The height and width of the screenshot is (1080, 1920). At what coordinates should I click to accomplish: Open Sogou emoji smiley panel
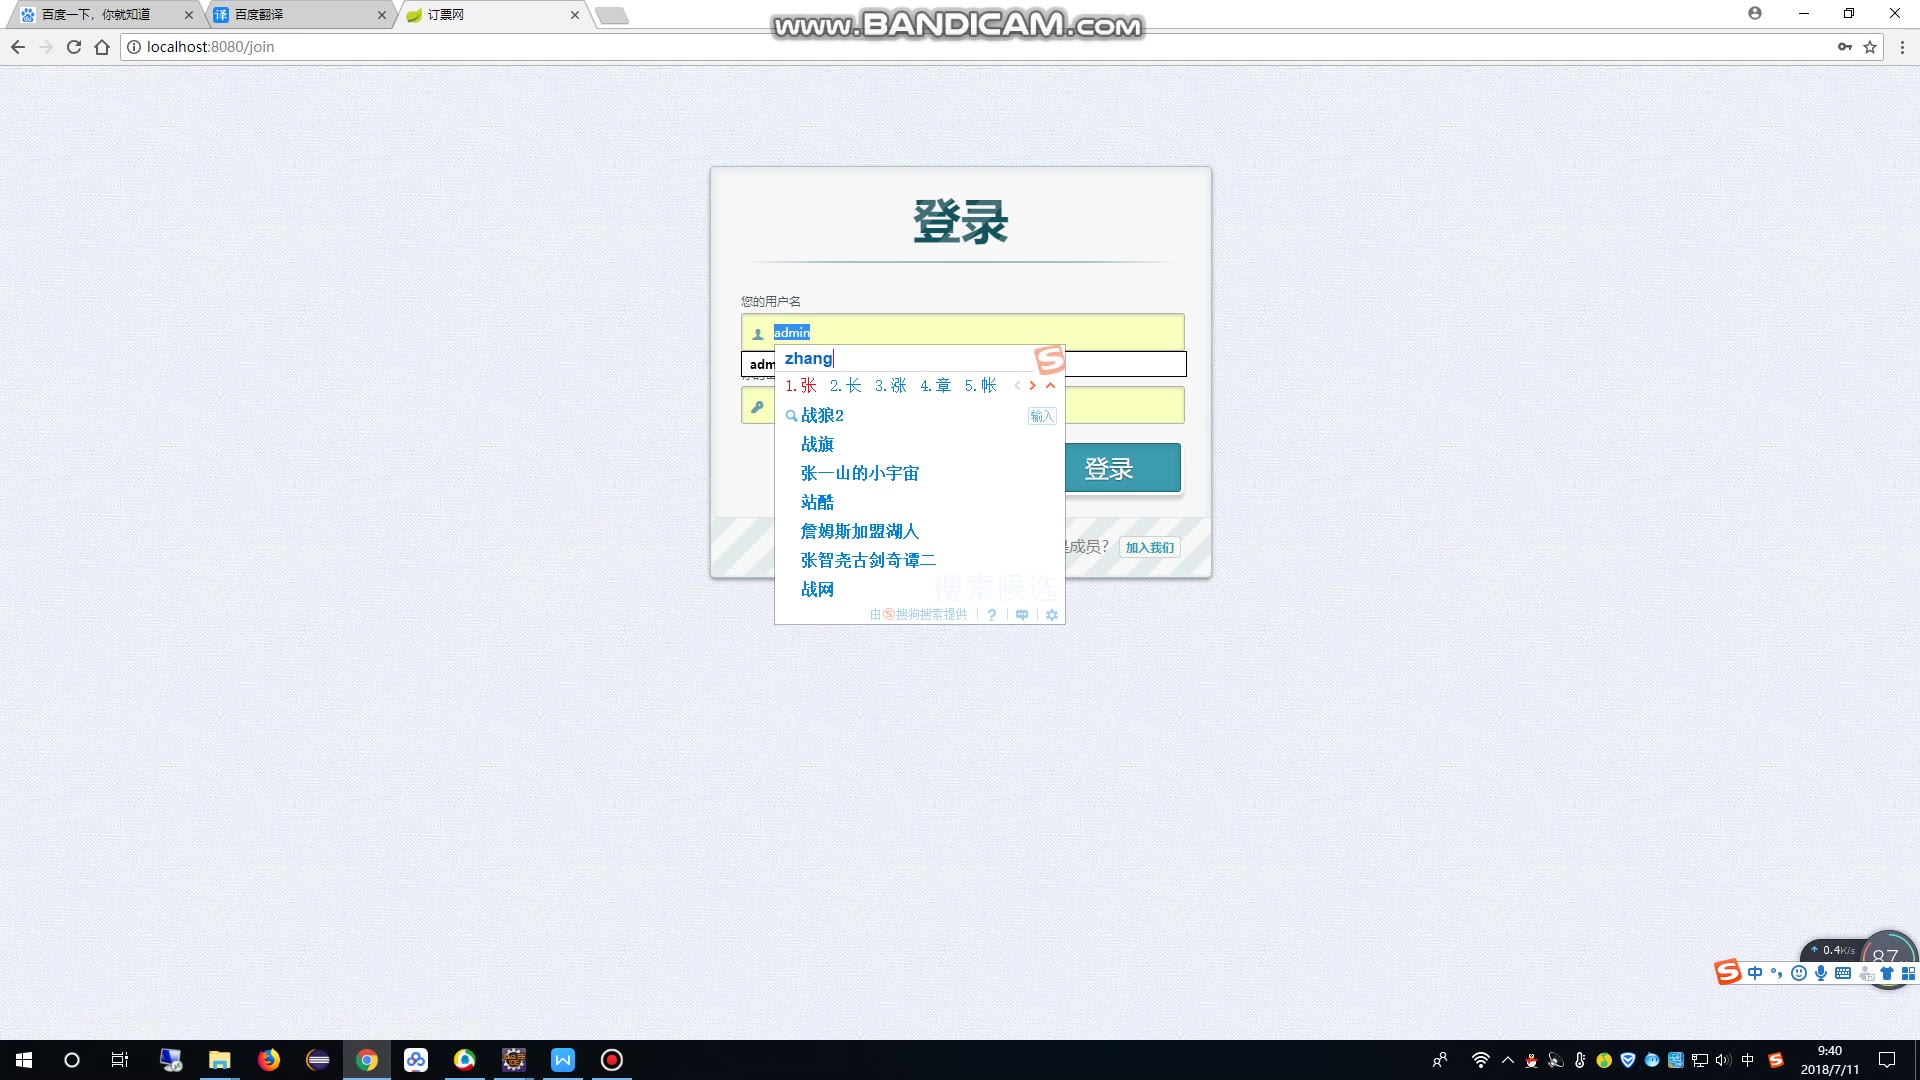click(1799, 973)
